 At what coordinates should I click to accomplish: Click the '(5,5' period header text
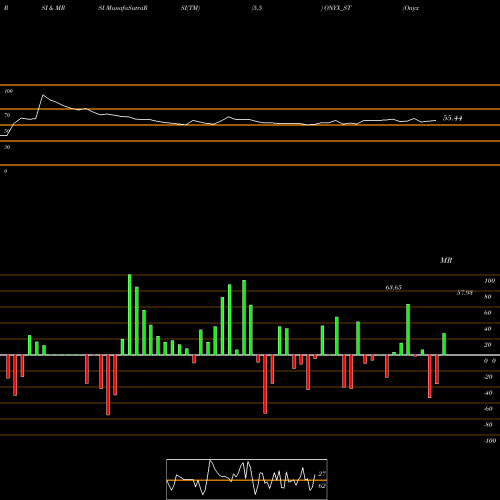tap(257, 8)
